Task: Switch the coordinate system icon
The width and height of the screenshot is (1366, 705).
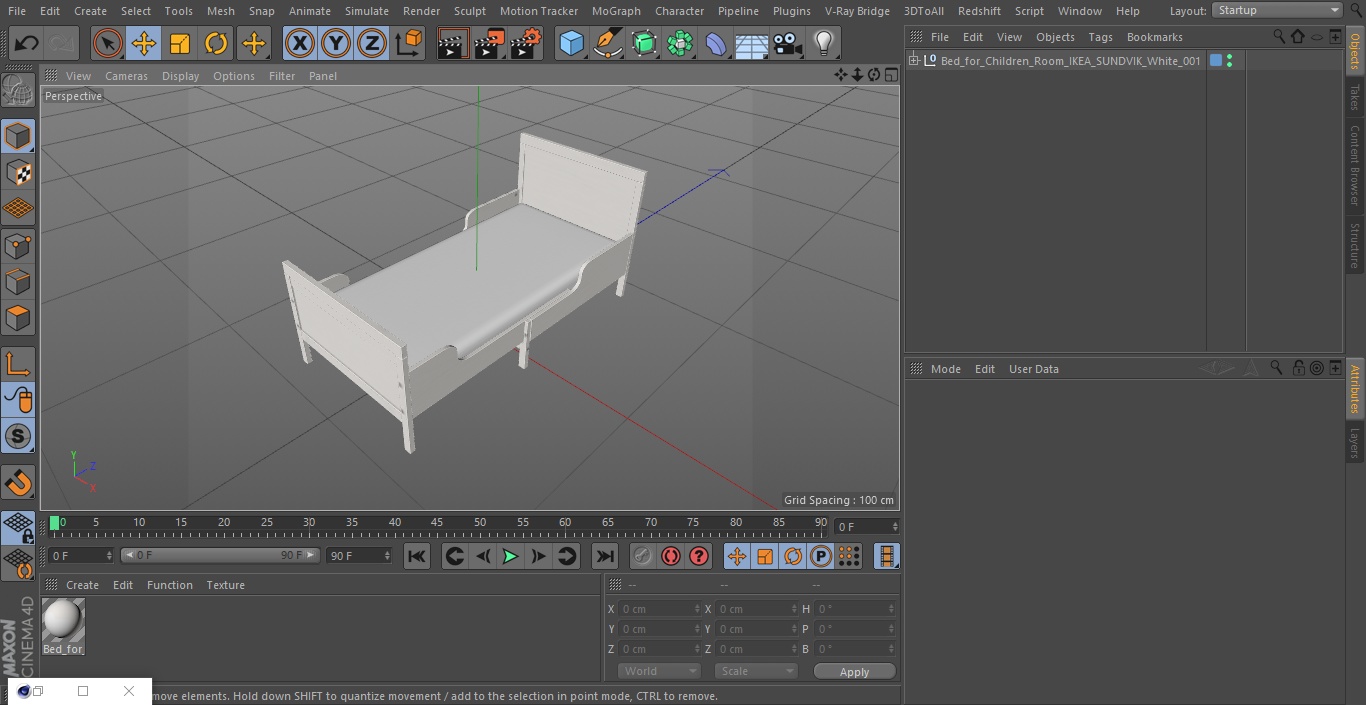Action: (x=409, y=43)
